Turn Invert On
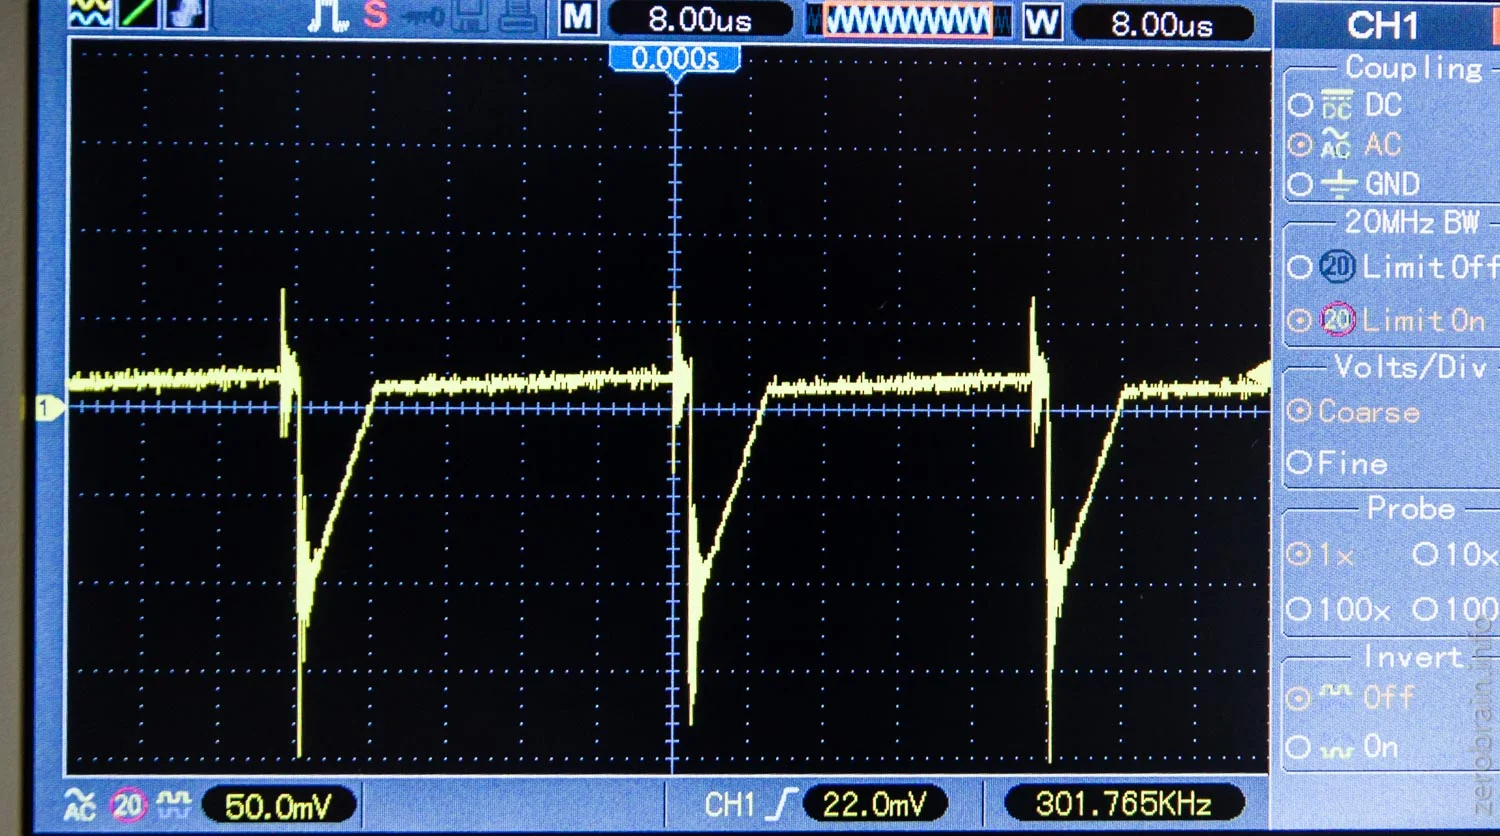Screen dimensions: 1500x836 tap(1299, 747)
